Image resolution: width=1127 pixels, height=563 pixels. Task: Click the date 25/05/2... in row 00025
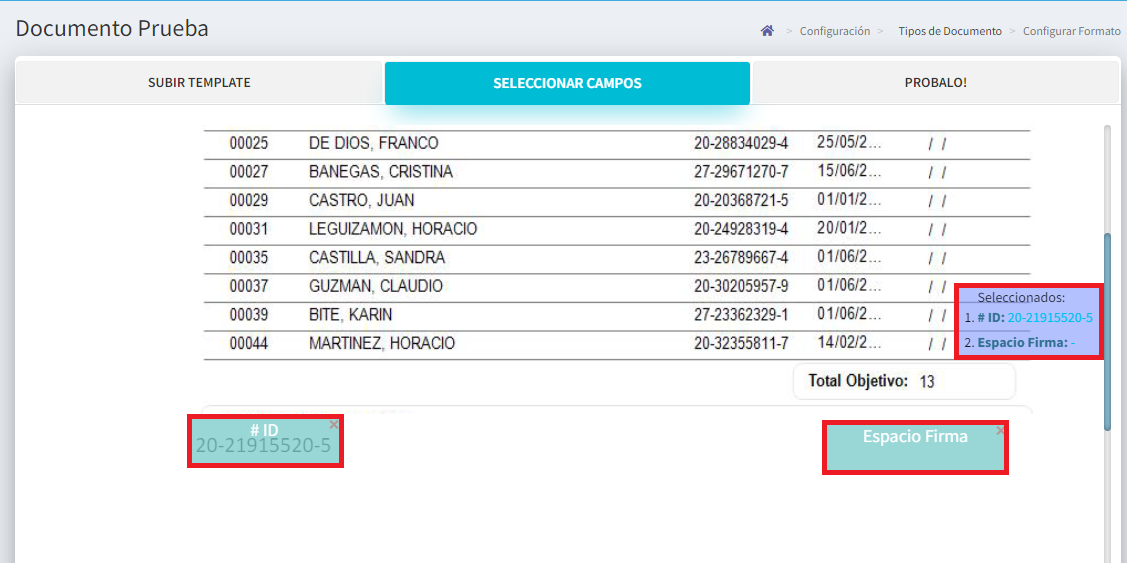point(849,141)
